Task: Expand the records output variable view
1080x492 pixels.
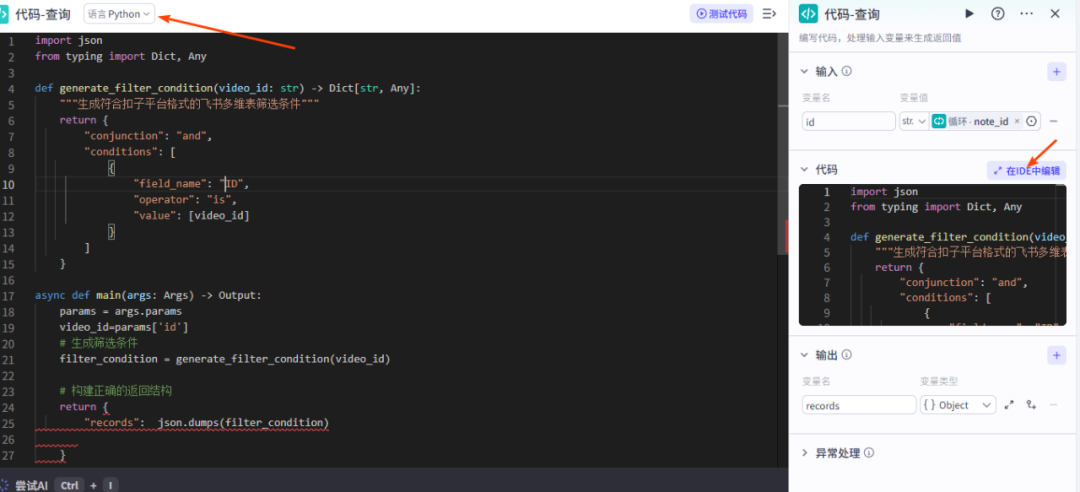Action: (x=1009, y=405)
